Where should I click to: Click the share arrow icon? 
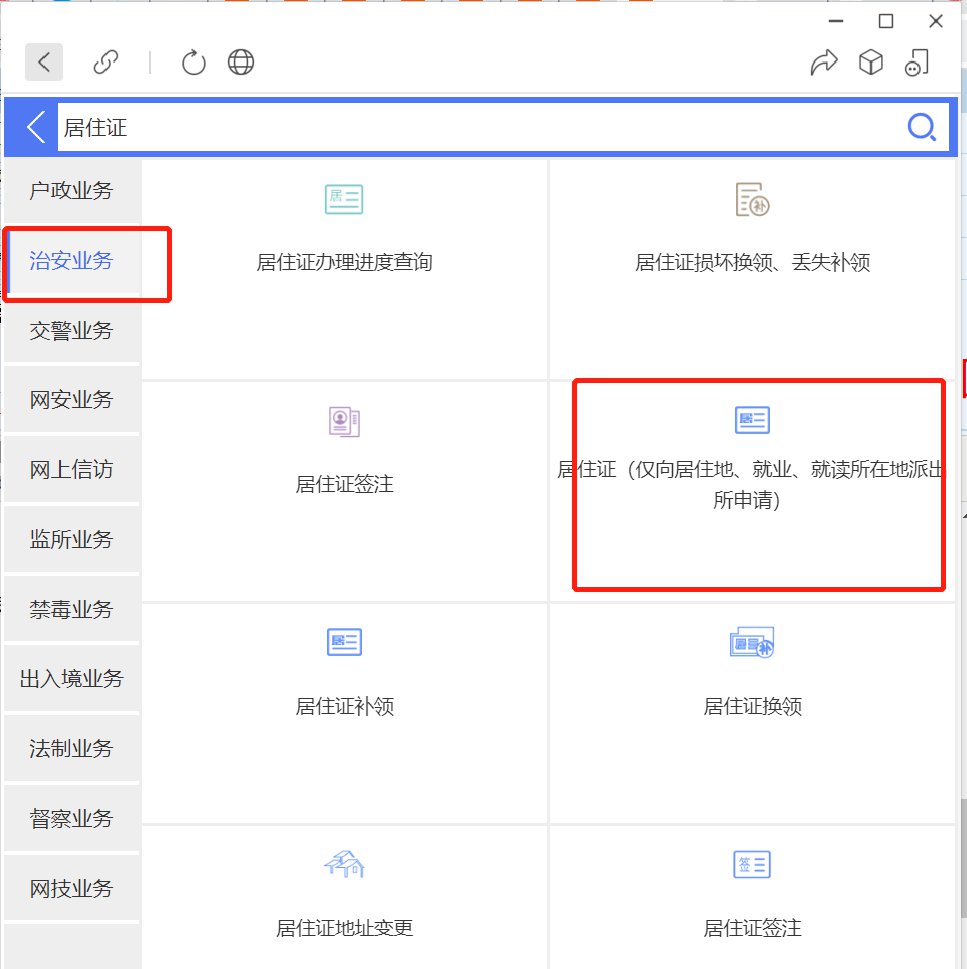point(823,63)
